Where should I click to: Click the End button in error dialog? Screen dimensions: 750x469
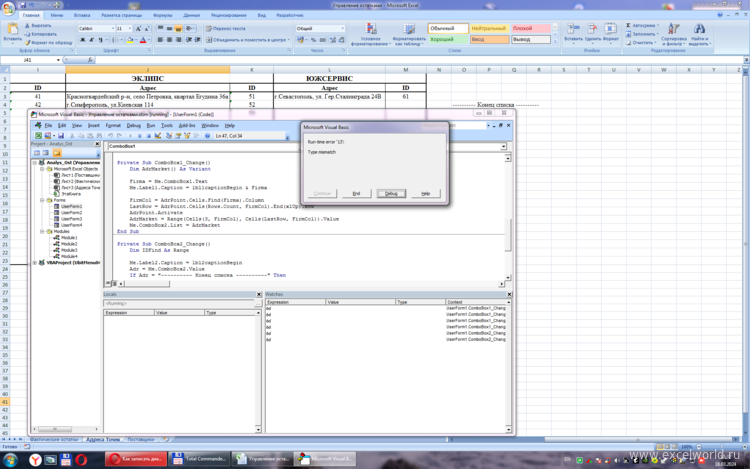pyautogui.click(x=356, y=193)
